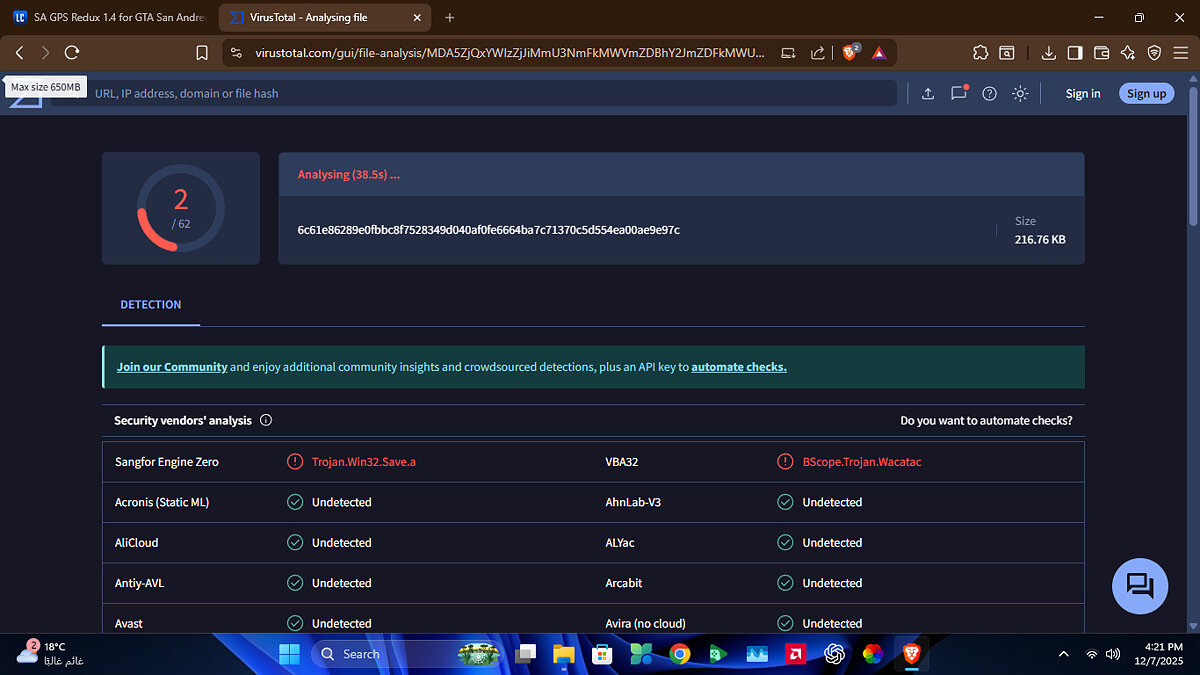Click the Sign in link
1200x675 pixels.
tap(1082, 93)
